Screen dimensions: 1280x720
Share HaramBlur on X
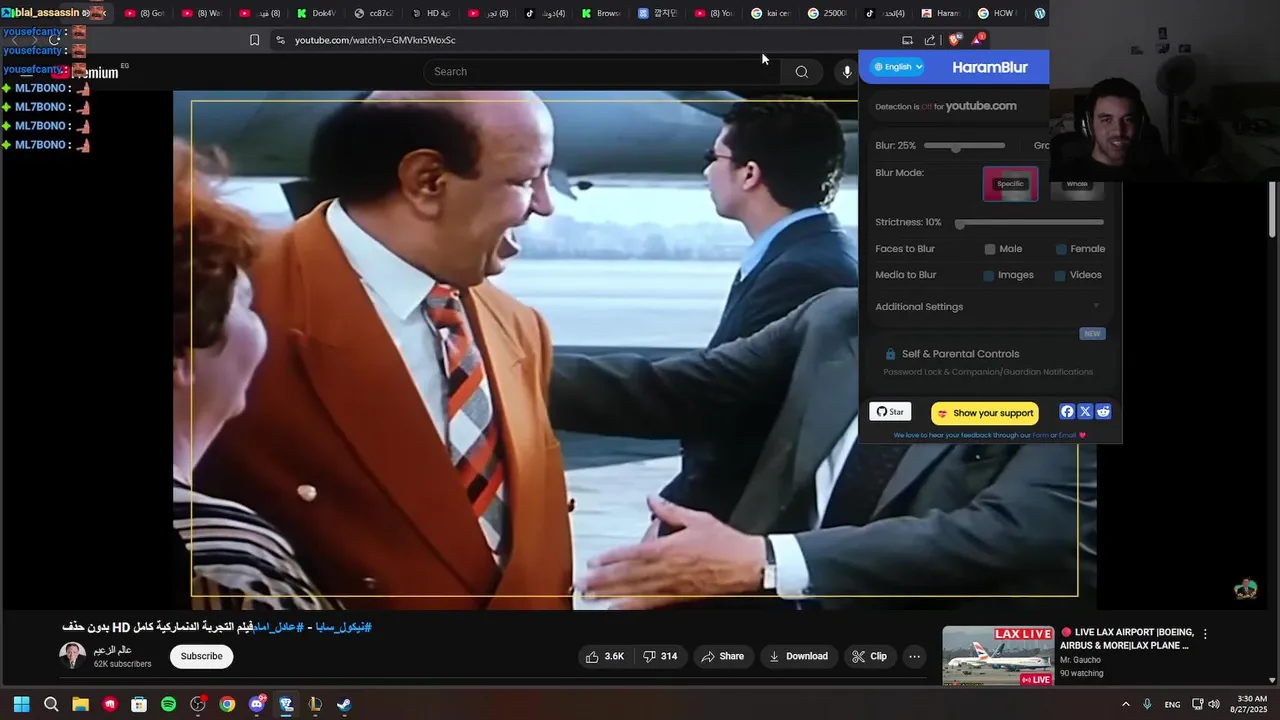pos(1085,412)
